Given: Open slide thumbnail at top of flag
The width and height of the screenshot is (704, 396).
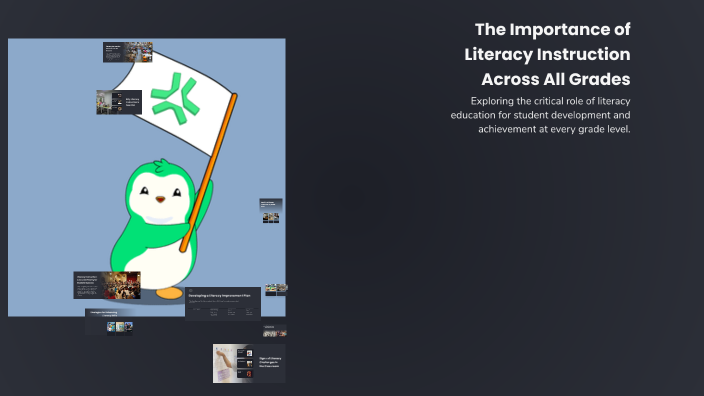Looking at the screenshot, I should coord(128,52).
